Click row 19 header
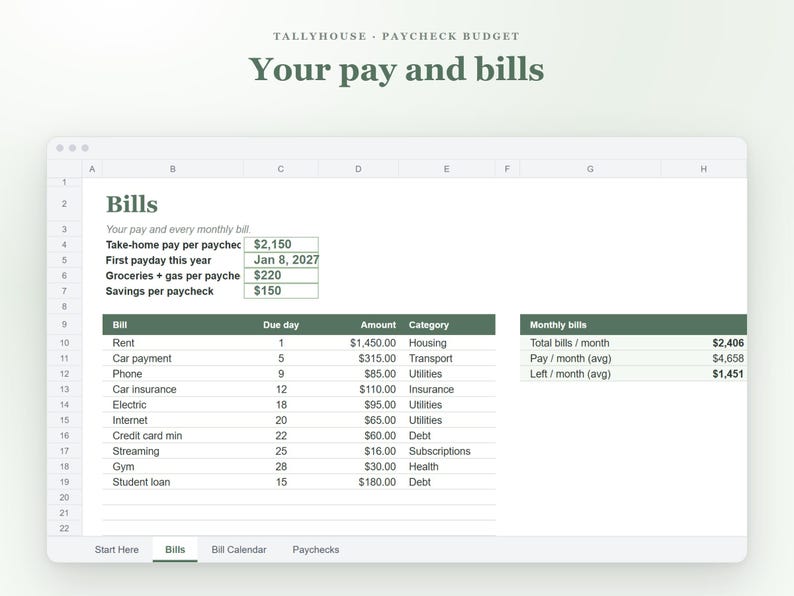794x596 pixels. (64, 482)
